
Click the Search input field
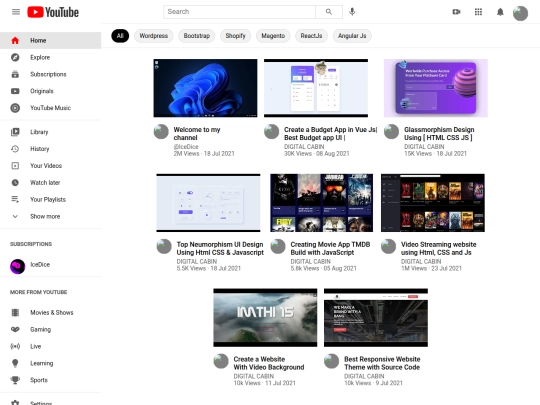click(x=239, y=12)
